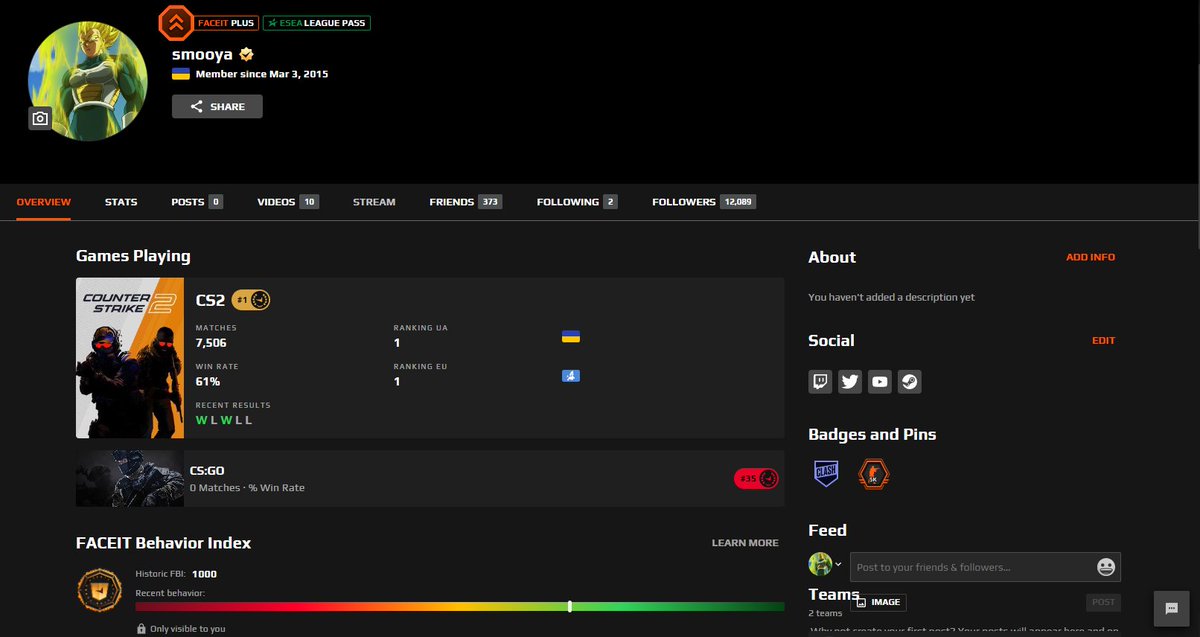The width and height of the screenshot is (1200, 637).
Task: Click EU flag next to Ranking EU
Action: tap(571, 376)
